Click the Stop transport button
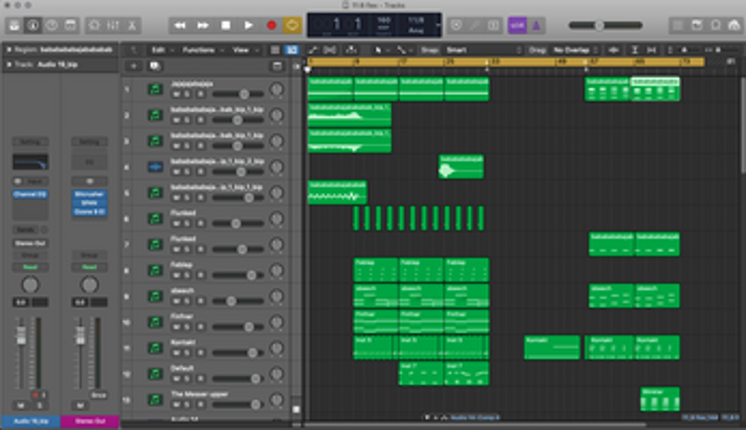Viewport: 746px width, 430px height. [226, 25]
